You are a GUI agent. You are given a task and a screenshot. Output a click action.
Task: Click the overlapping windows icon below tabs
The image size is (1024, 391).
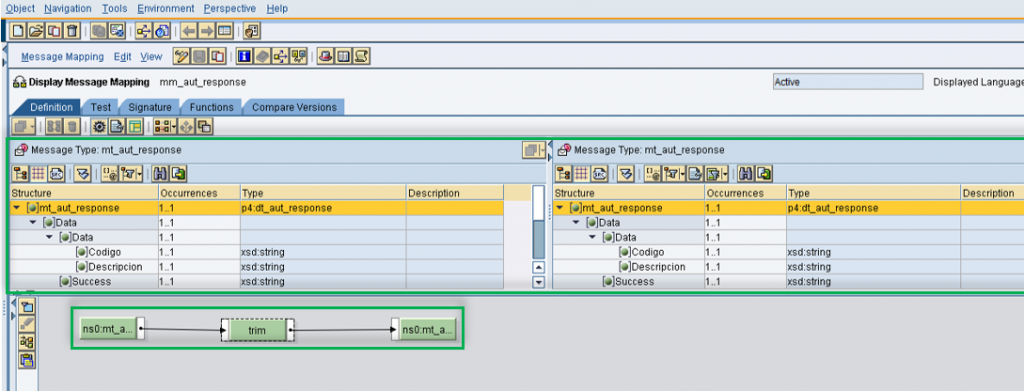tap(205, 127)
